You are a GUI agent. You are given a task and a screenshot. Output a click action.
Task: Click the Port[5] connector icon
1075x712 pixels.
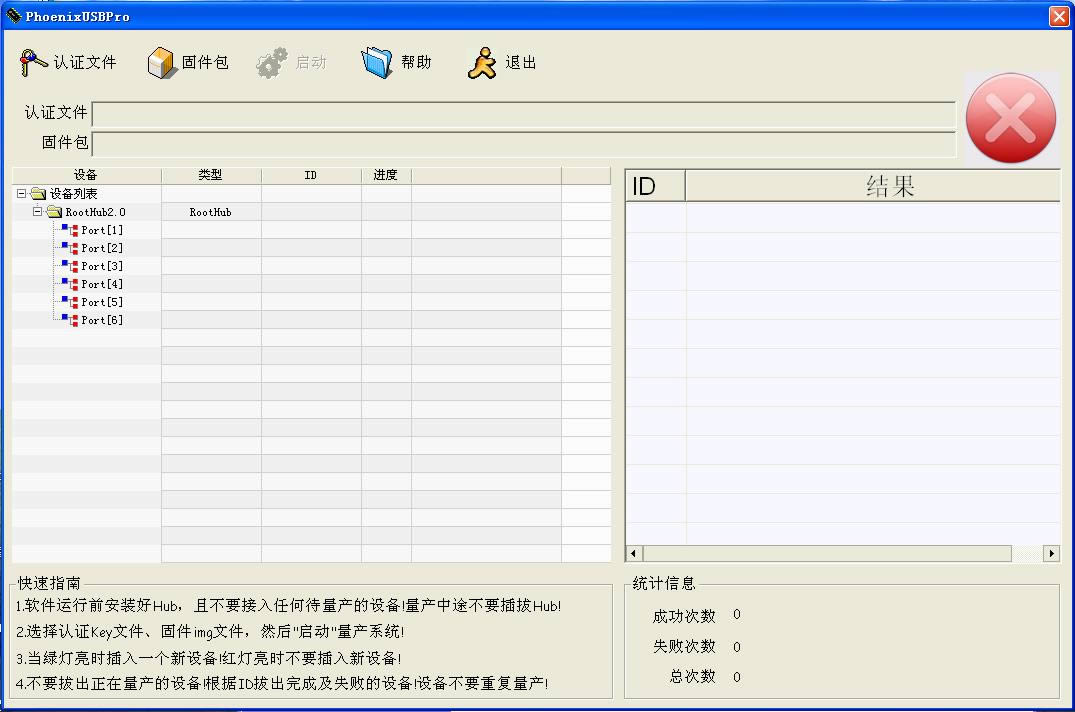(x=70, y=302)
